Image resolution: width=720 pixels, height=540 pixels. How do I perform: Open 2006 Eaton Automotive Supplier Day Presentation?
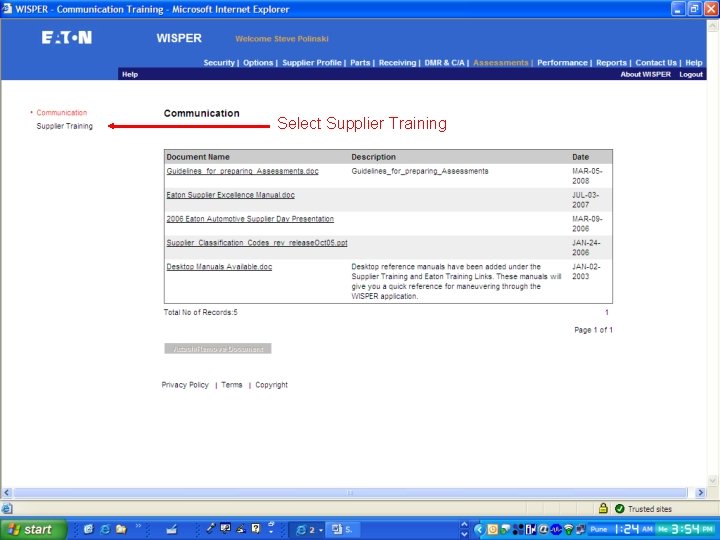tap(250, 219)
